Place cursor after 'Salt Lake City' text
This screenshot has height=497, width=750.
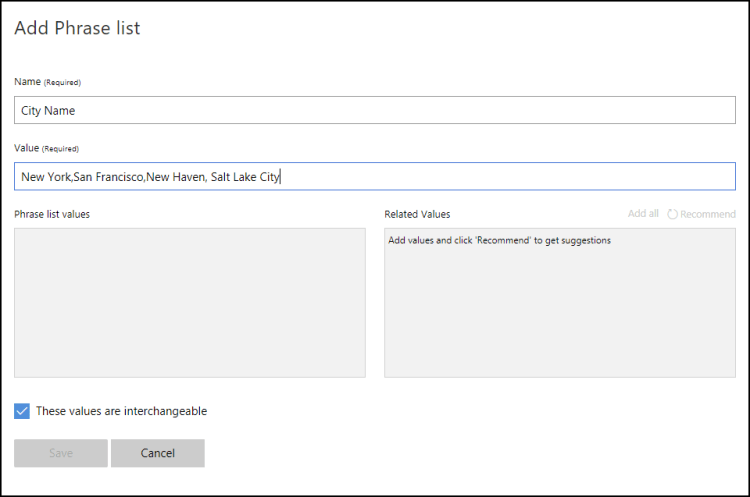[281, 177]
